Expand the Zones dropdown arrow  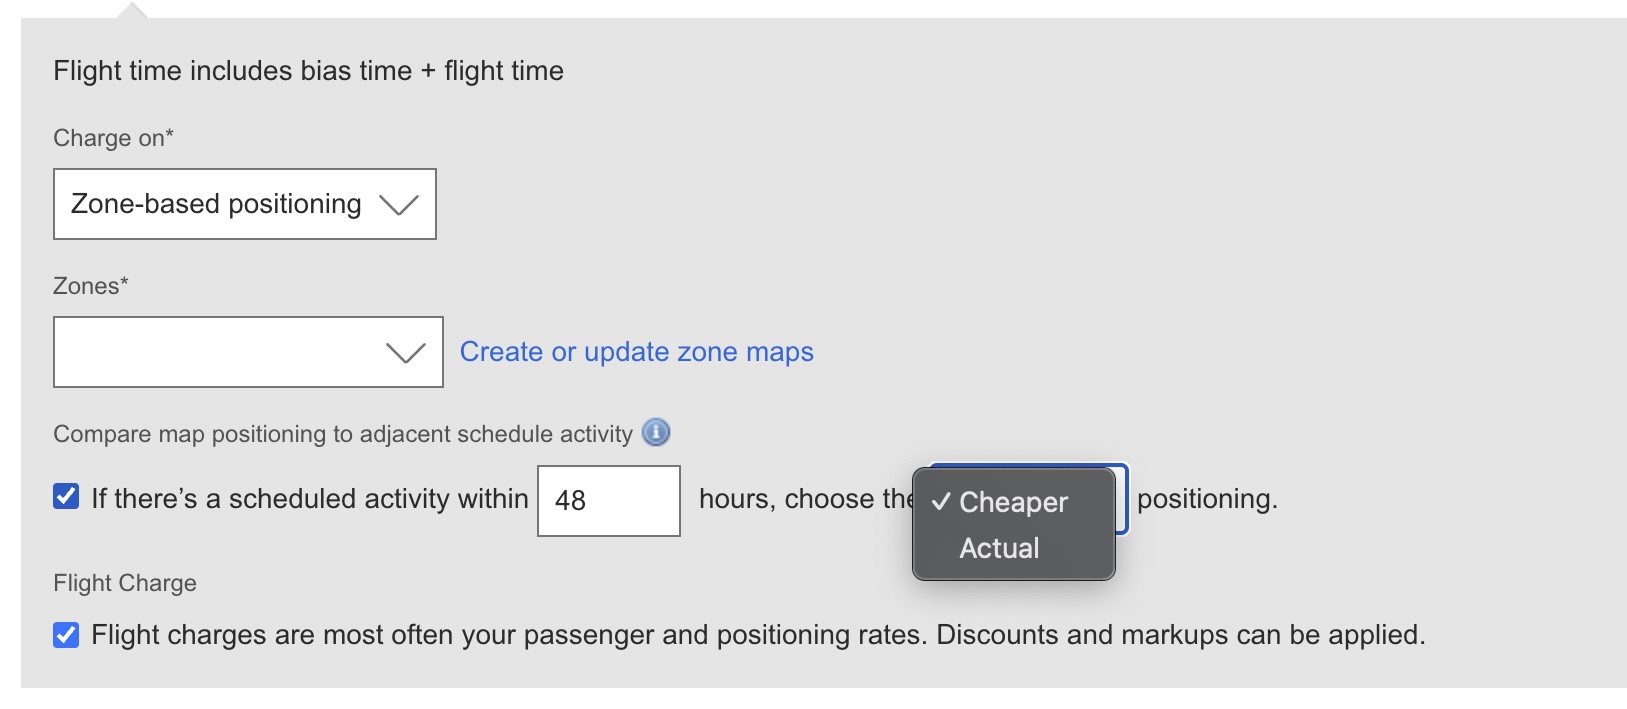405,353
